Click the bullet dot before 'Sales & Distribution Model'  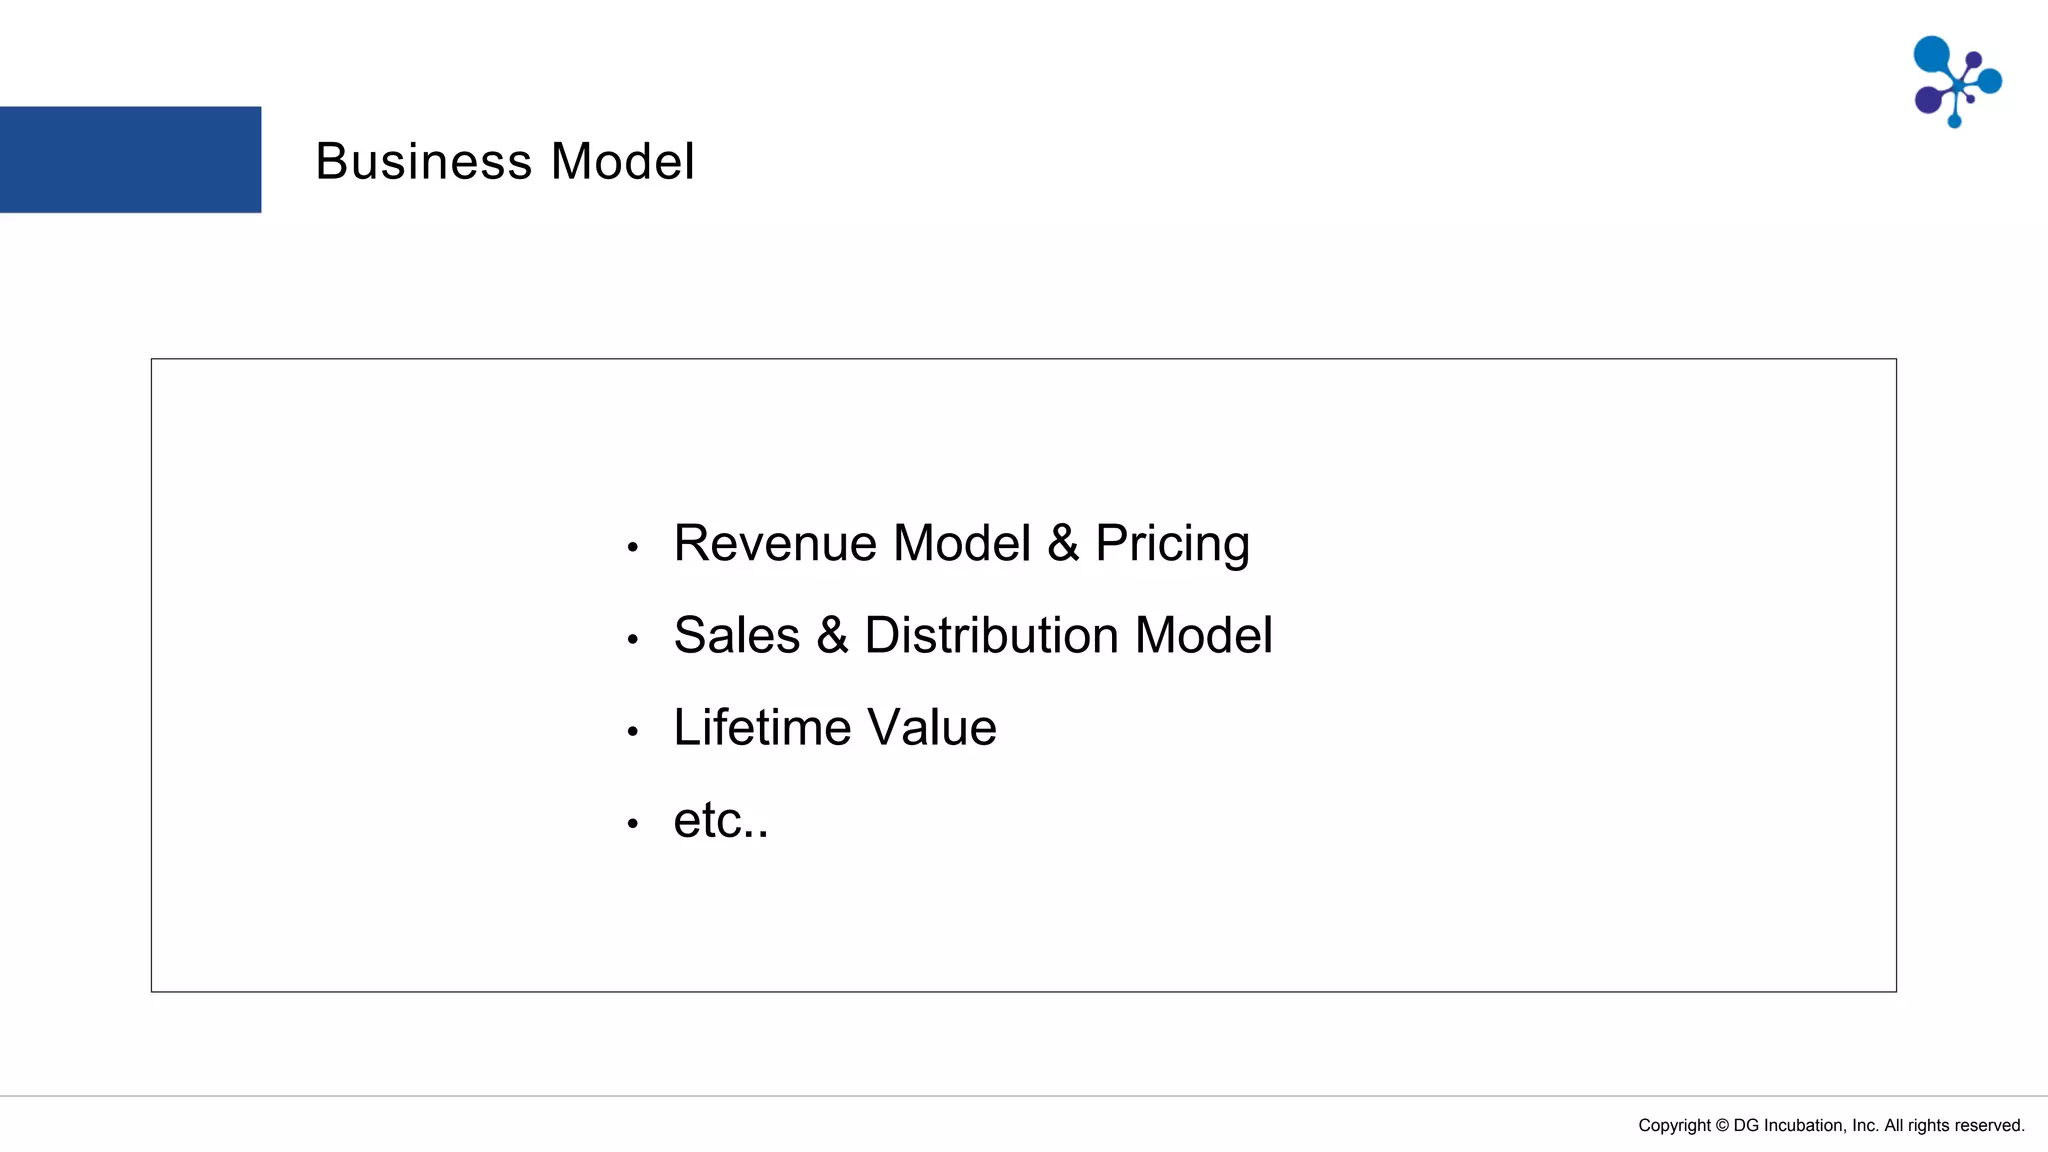pyautogui.click(x=632, y=639)
